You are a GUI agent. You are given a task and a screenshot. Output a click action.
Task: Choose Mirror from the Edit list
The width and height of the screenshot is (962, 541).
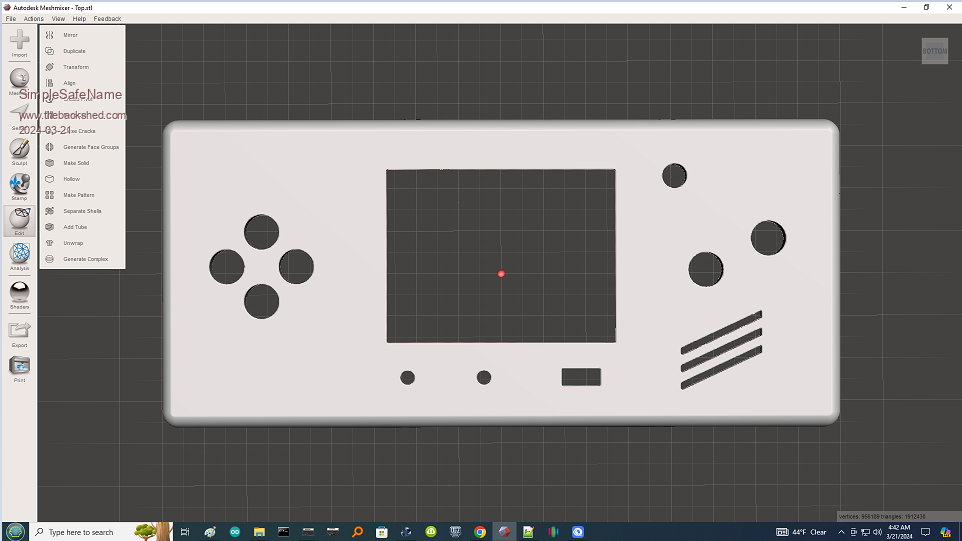[70, 35]
